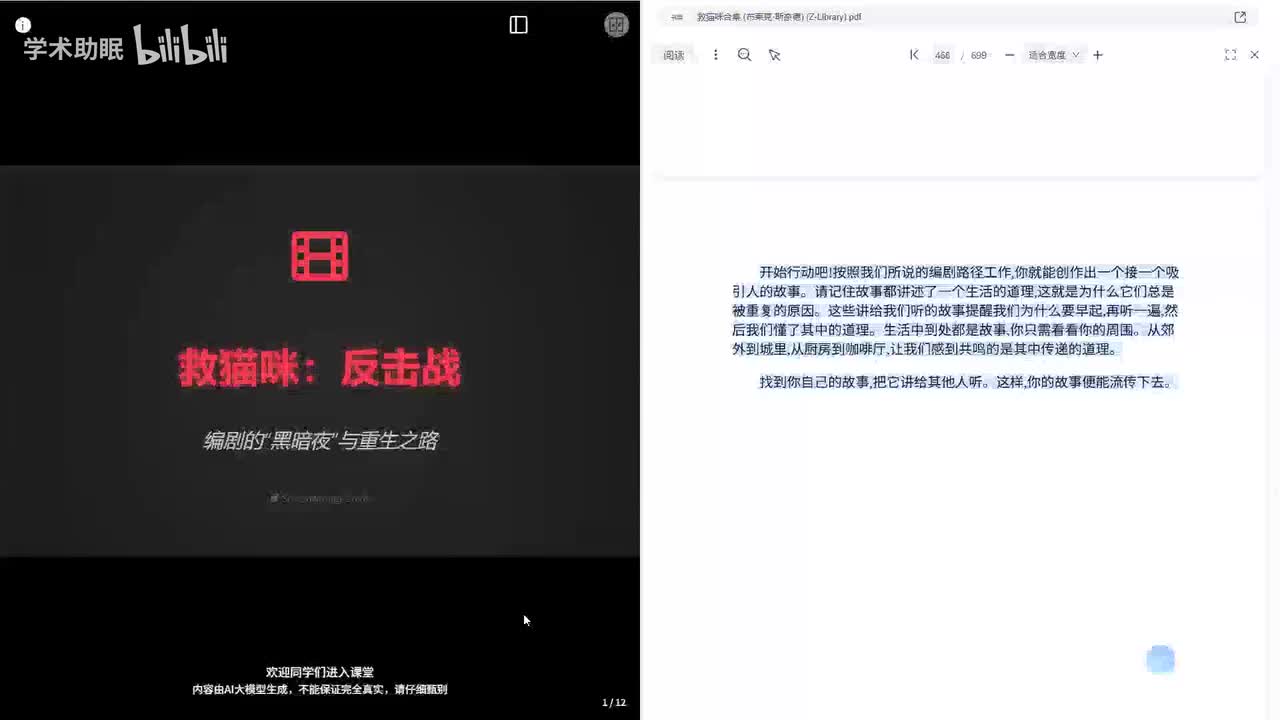Enter fullscreen view of PDF
1280x720 pixels.
(1230, 55)
